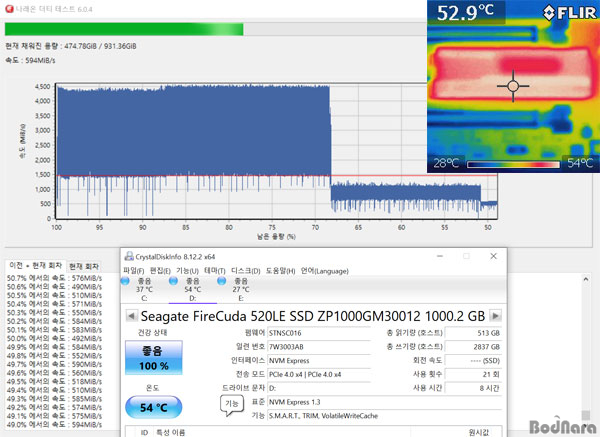
Task: Click the features field S.M.A.R.T., TRIM
Action: point(384,416)
